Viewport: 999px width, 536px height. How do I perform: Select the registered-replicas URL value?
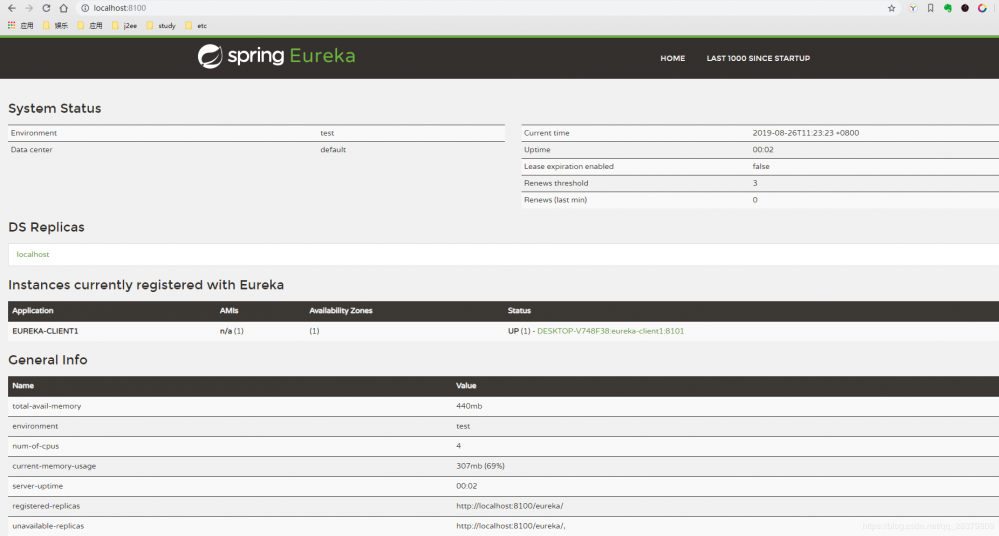click(x=510, y=506)
